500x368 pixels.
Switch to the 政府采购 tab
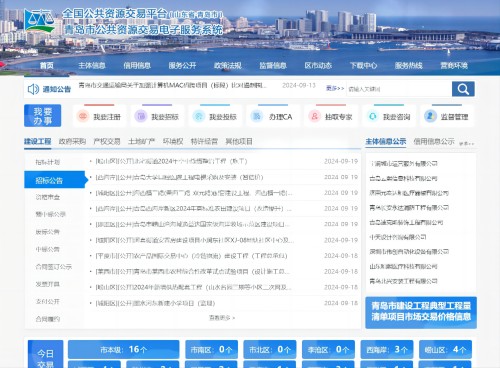pyautogui.click(x=72, y=141)
